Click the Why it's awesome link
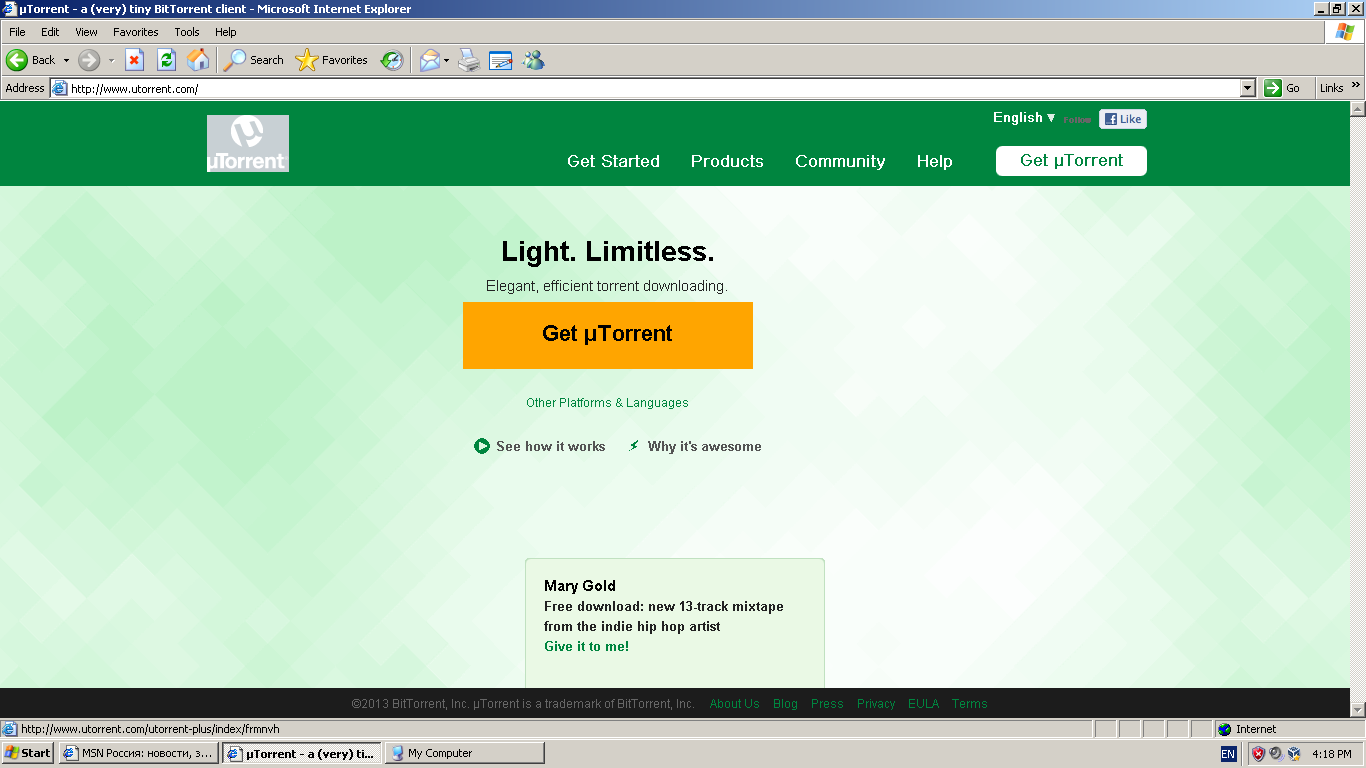 tap(704, 446)
